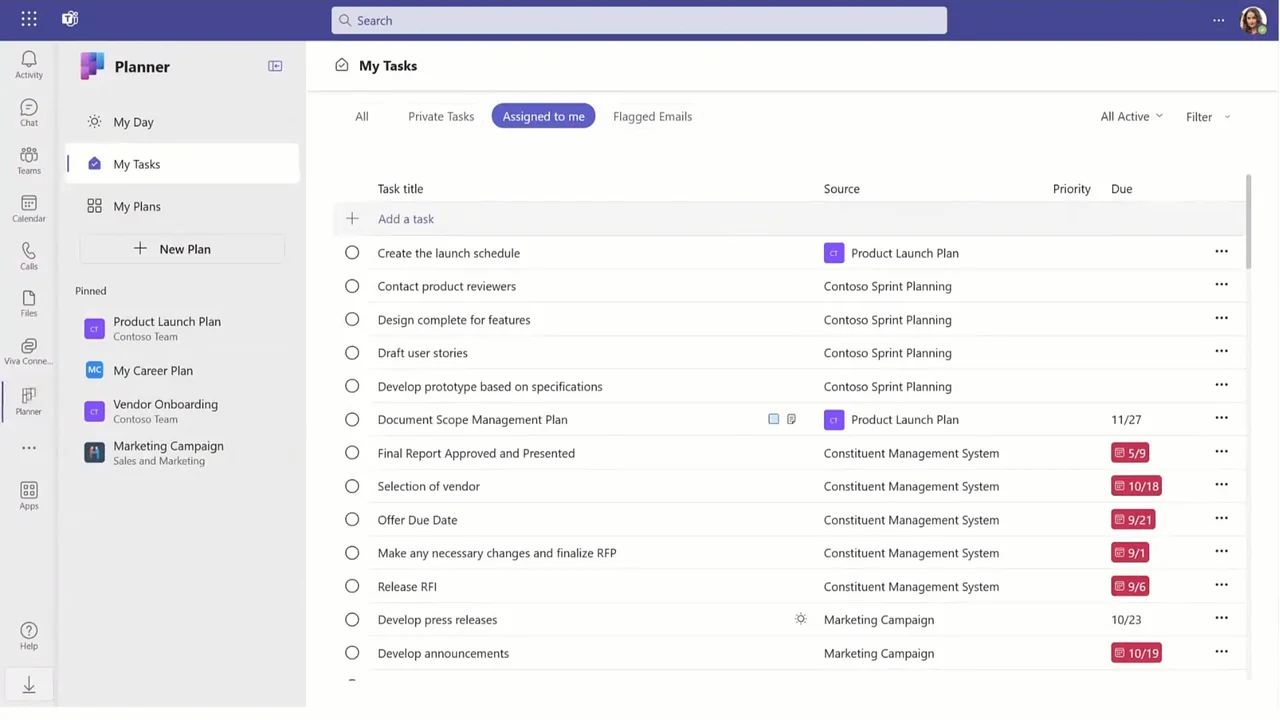Open more options for Draft user stories
The width and height of the screenshot is (1280, 720).
click(1221, 351)
